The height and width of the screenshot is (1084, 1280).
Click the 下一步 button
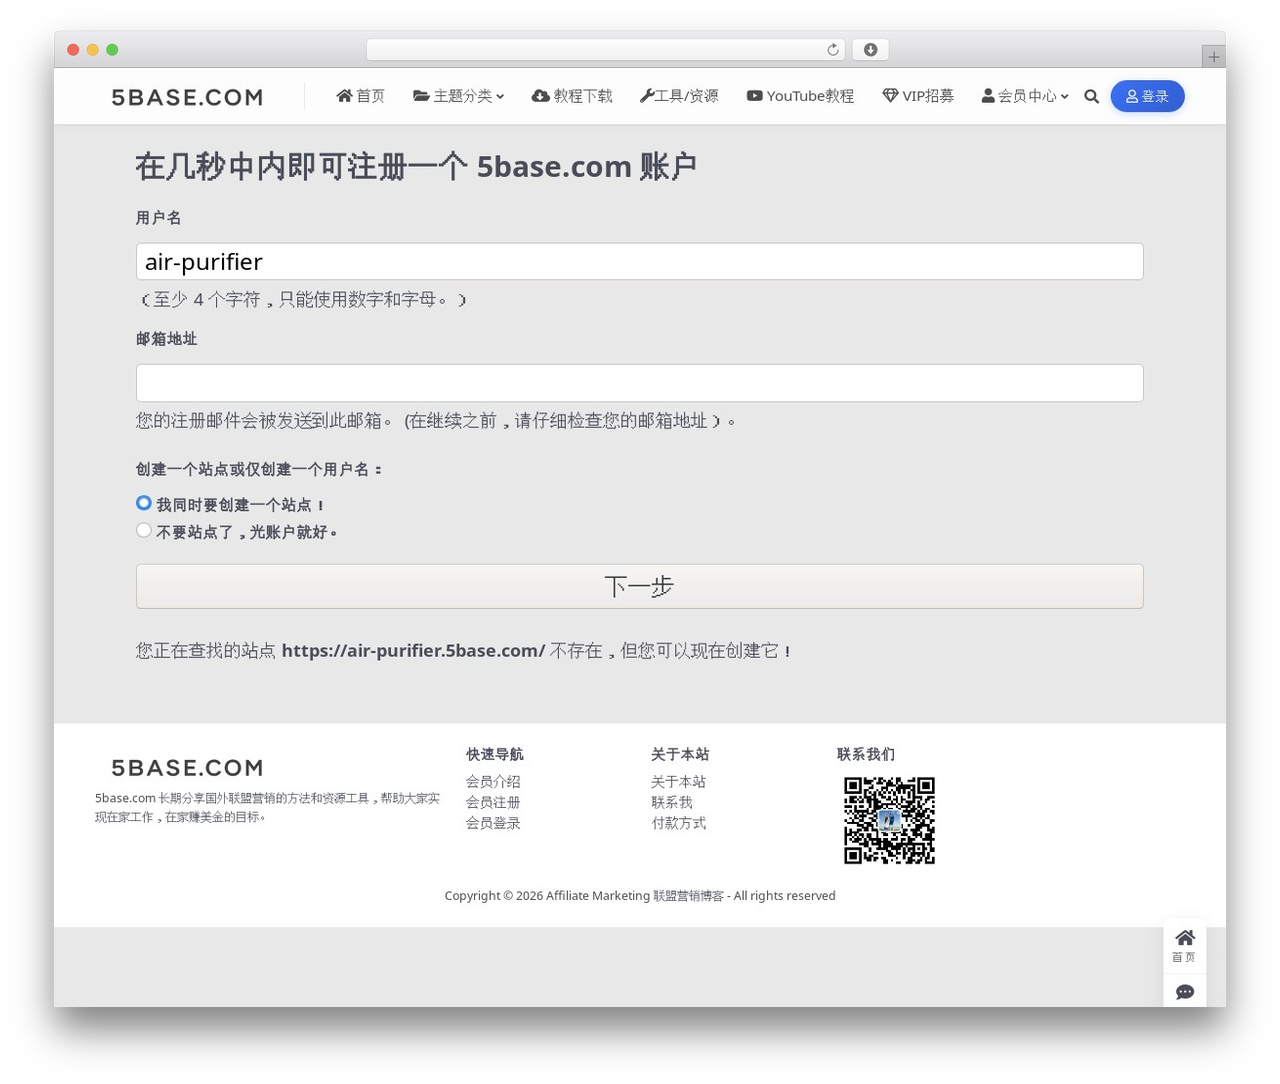tap(640, 586)
